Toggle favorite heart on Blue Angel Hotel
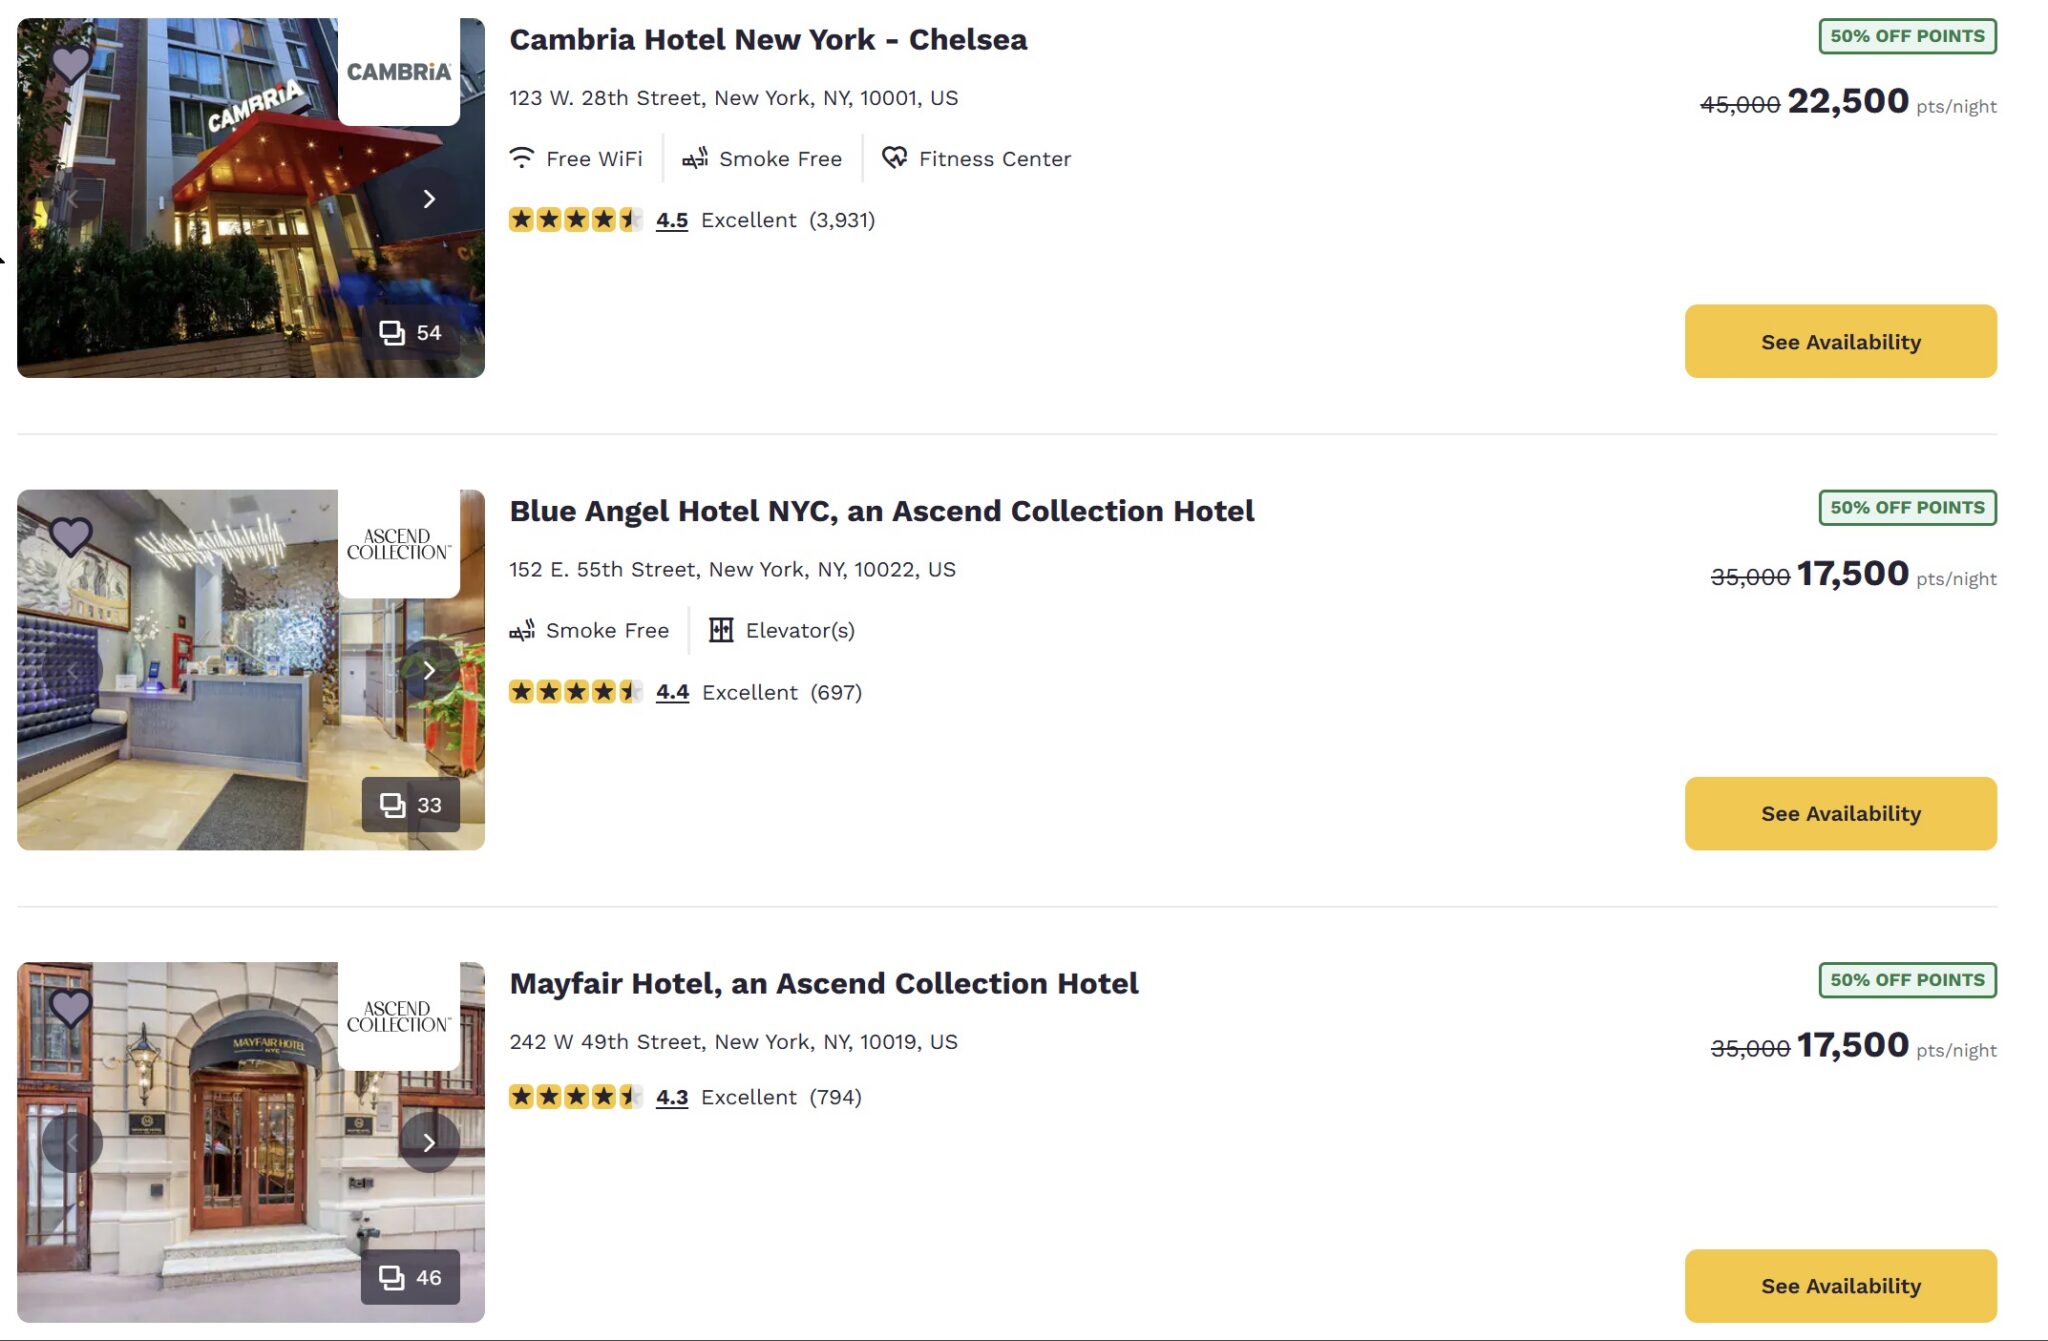Screen dimensions: 2048x1341 71,536
